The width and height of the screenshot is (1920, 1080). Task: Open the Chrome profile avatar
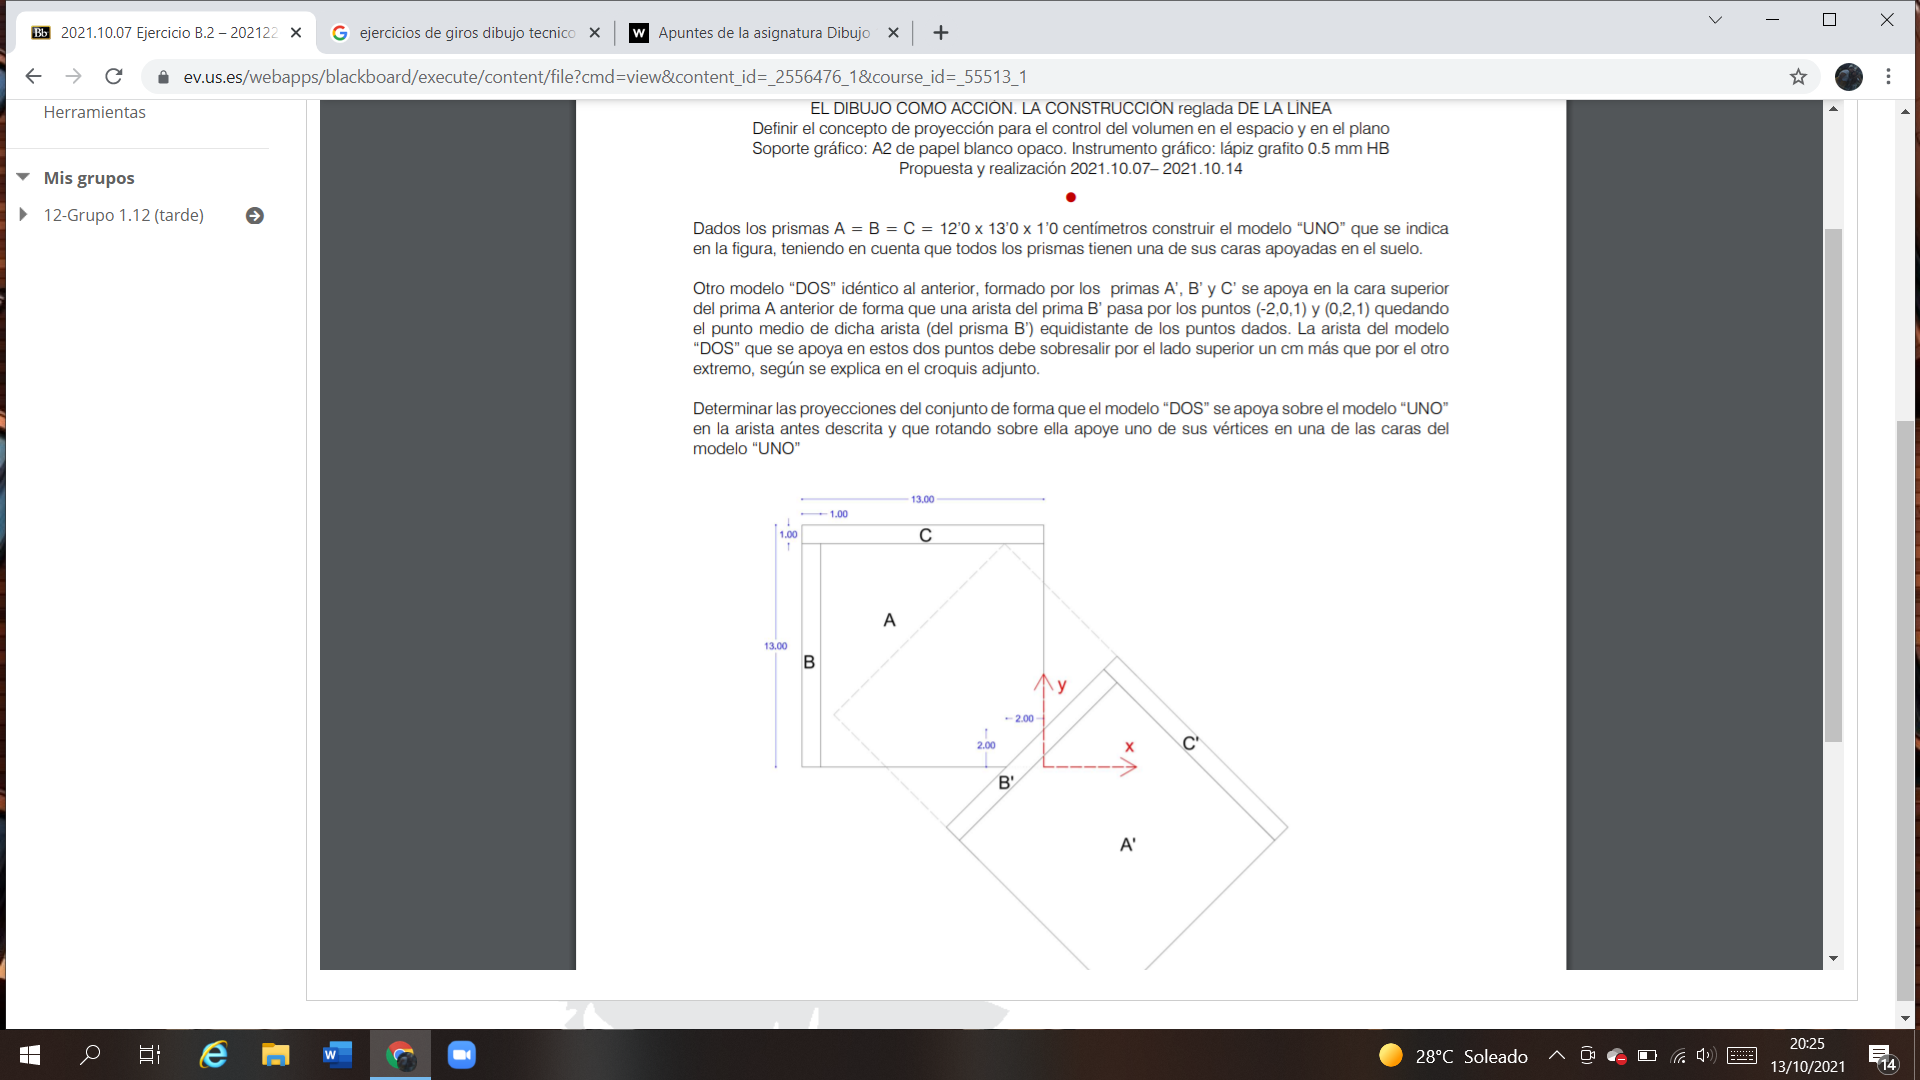1848,77
